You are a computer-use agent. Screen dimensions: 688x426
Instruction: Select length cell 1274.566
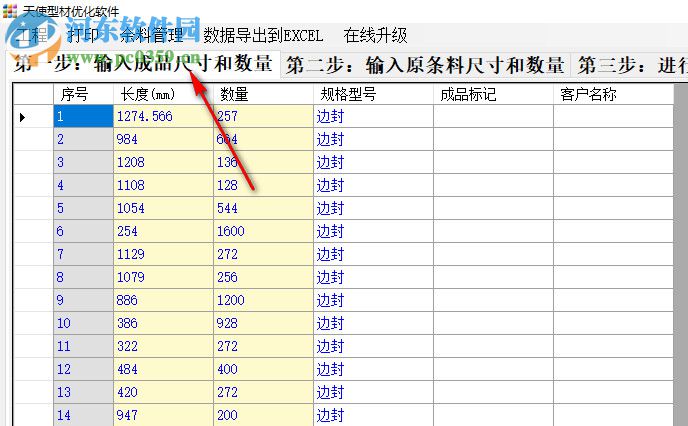[163, 116]
